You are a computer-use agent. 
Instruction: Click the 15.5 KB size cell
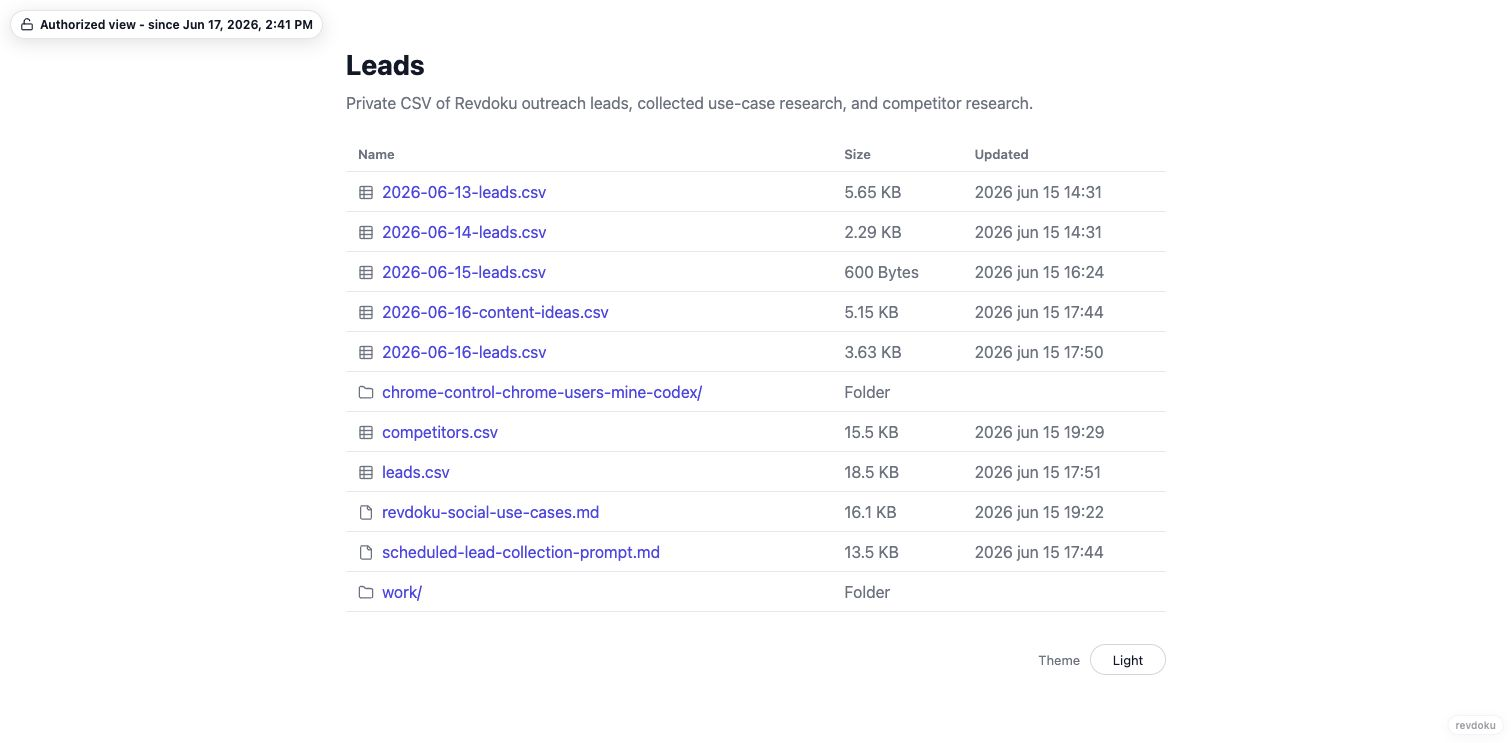tap(871, 432)
